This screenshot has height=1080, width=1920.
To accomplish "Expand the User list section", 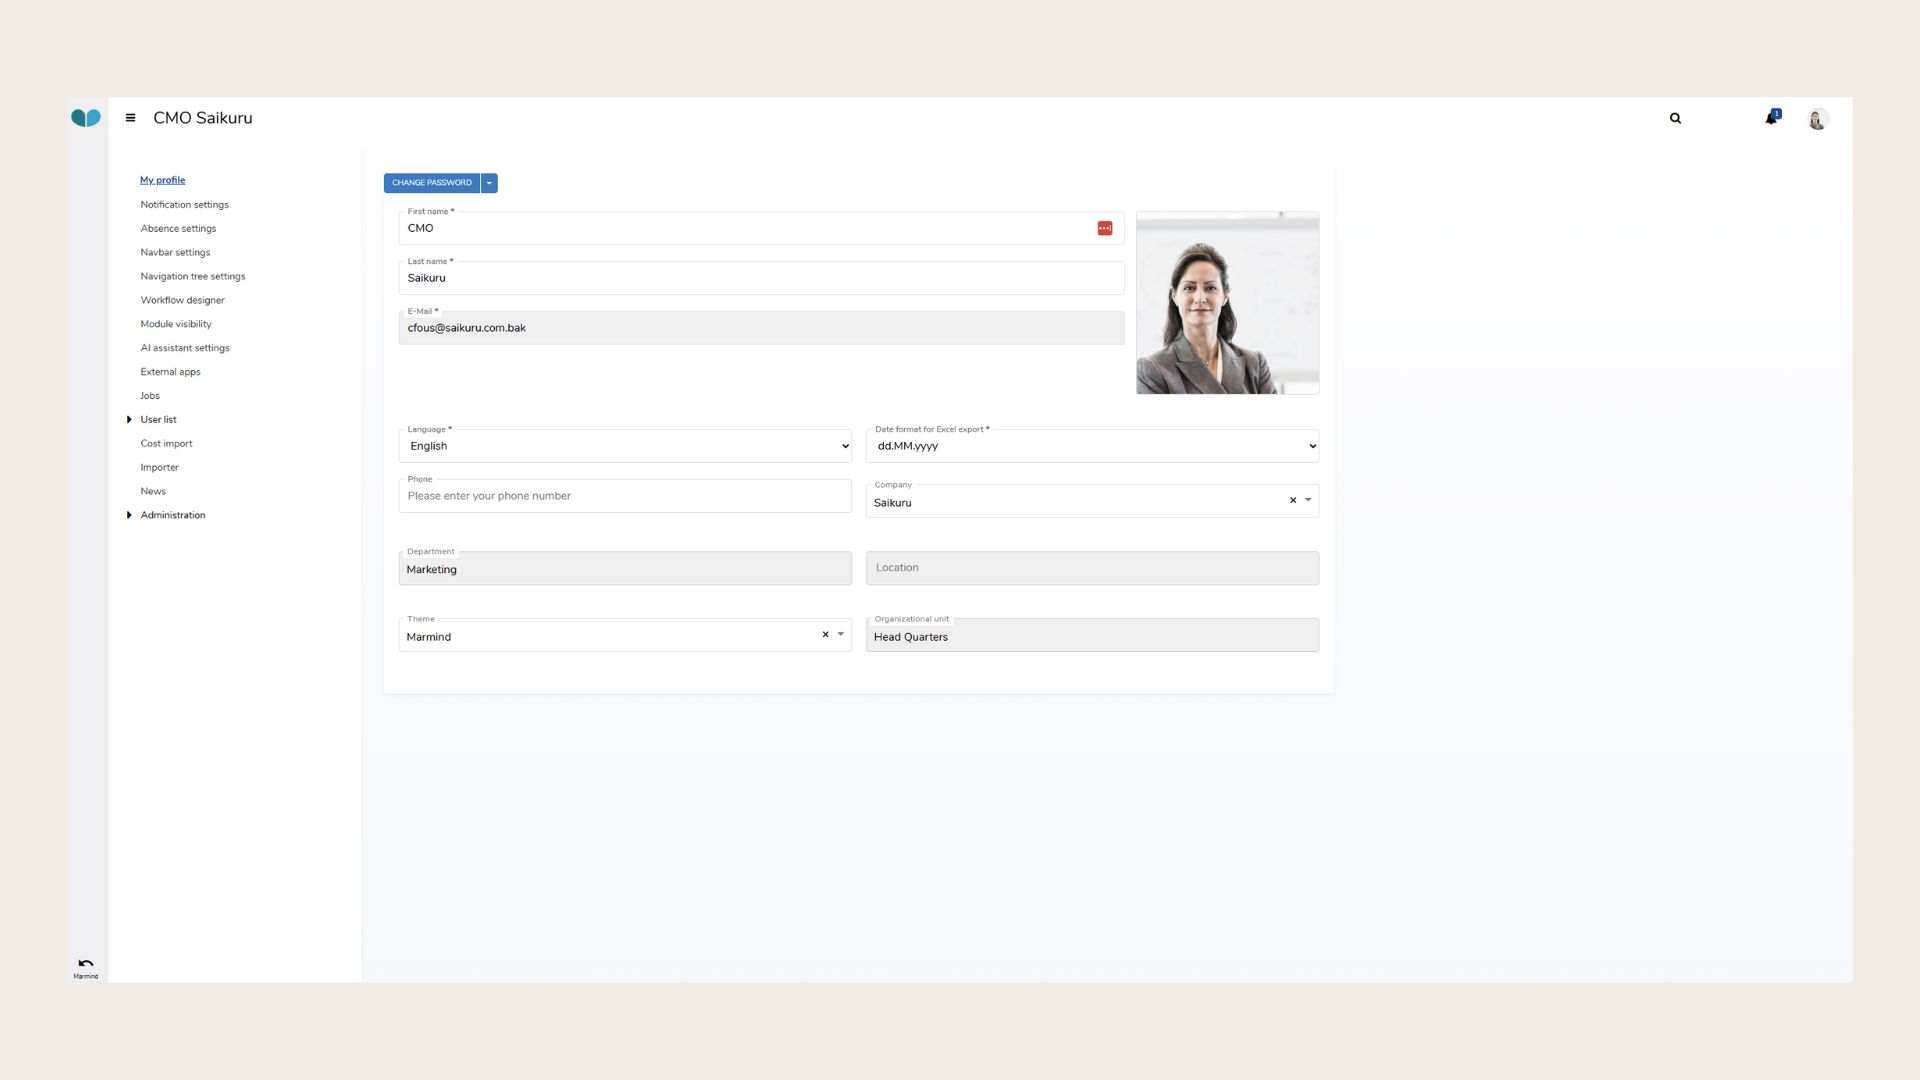I will (129, 419).
